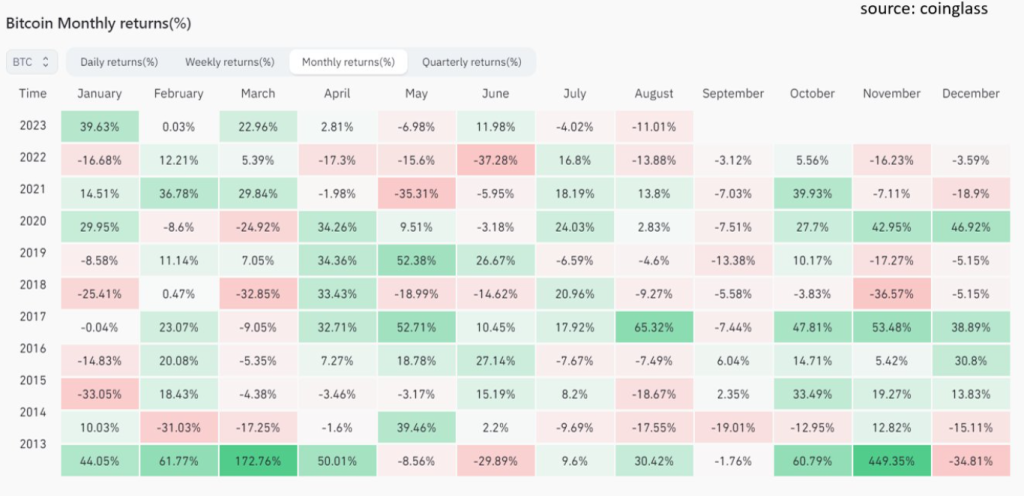The image size is (1024, 496).
Task: Click the 172.76% March 2013 cell
Action: 257,463
